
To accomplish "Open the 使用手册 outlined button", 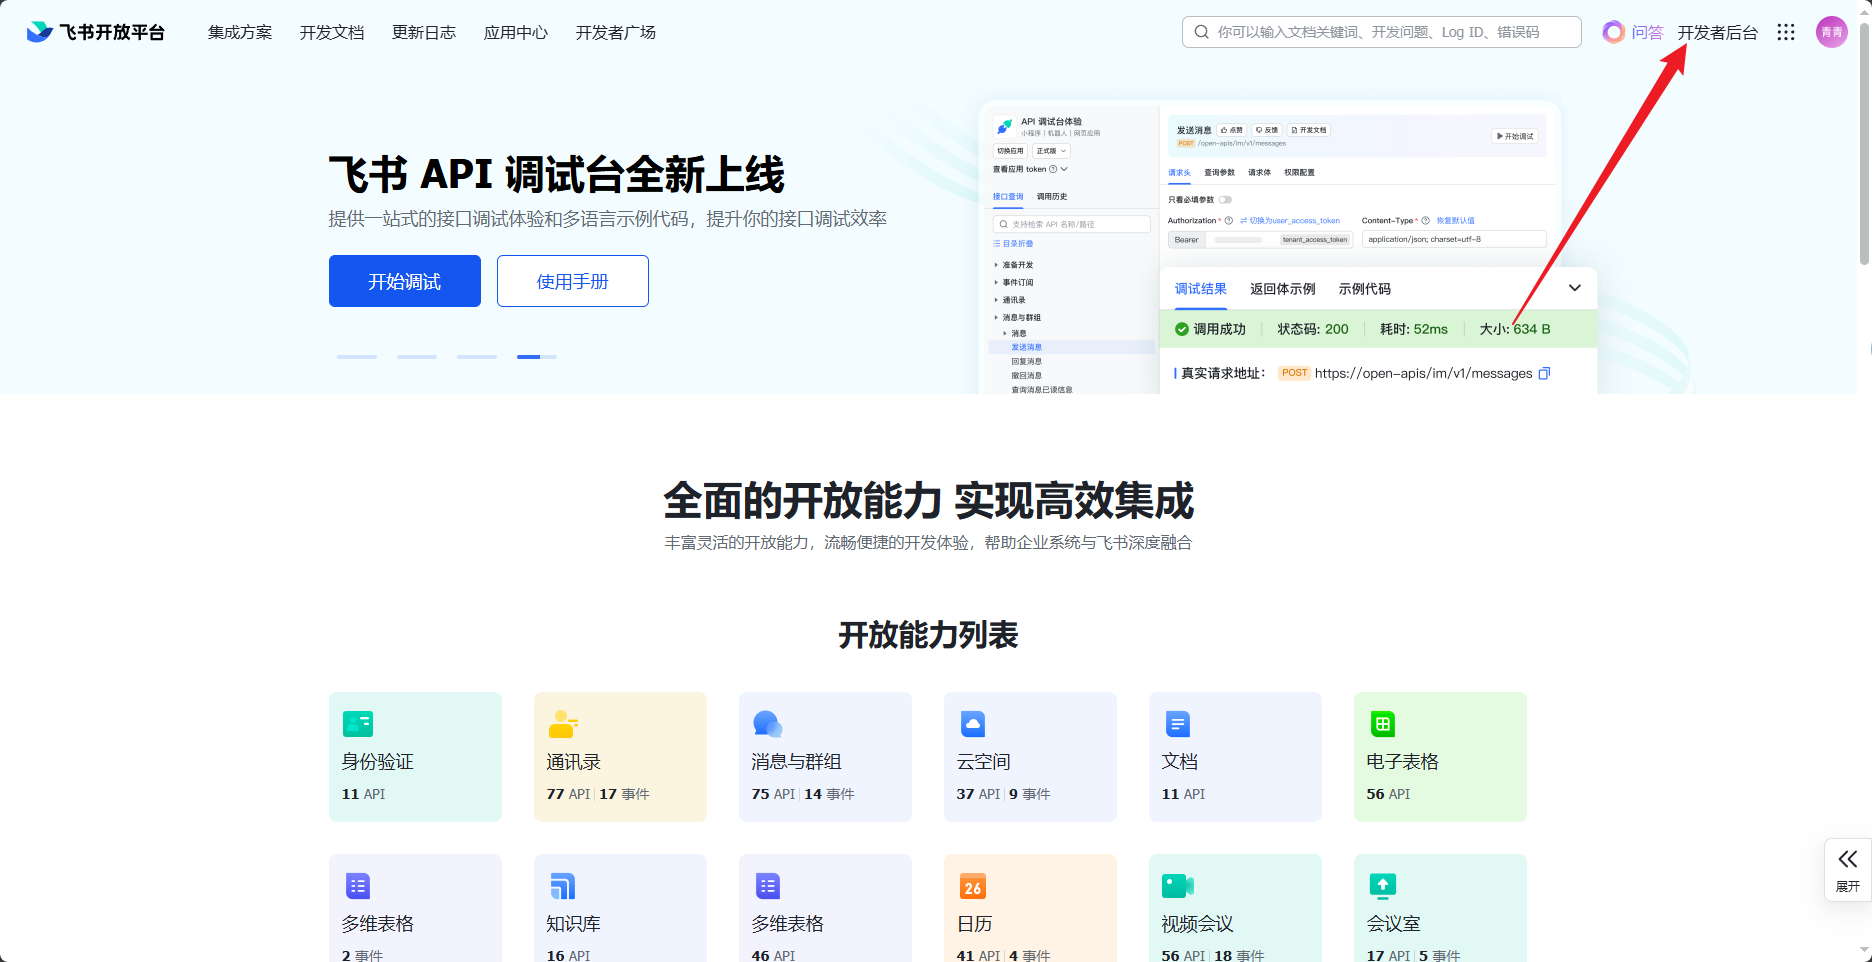I will coord(573,281).
